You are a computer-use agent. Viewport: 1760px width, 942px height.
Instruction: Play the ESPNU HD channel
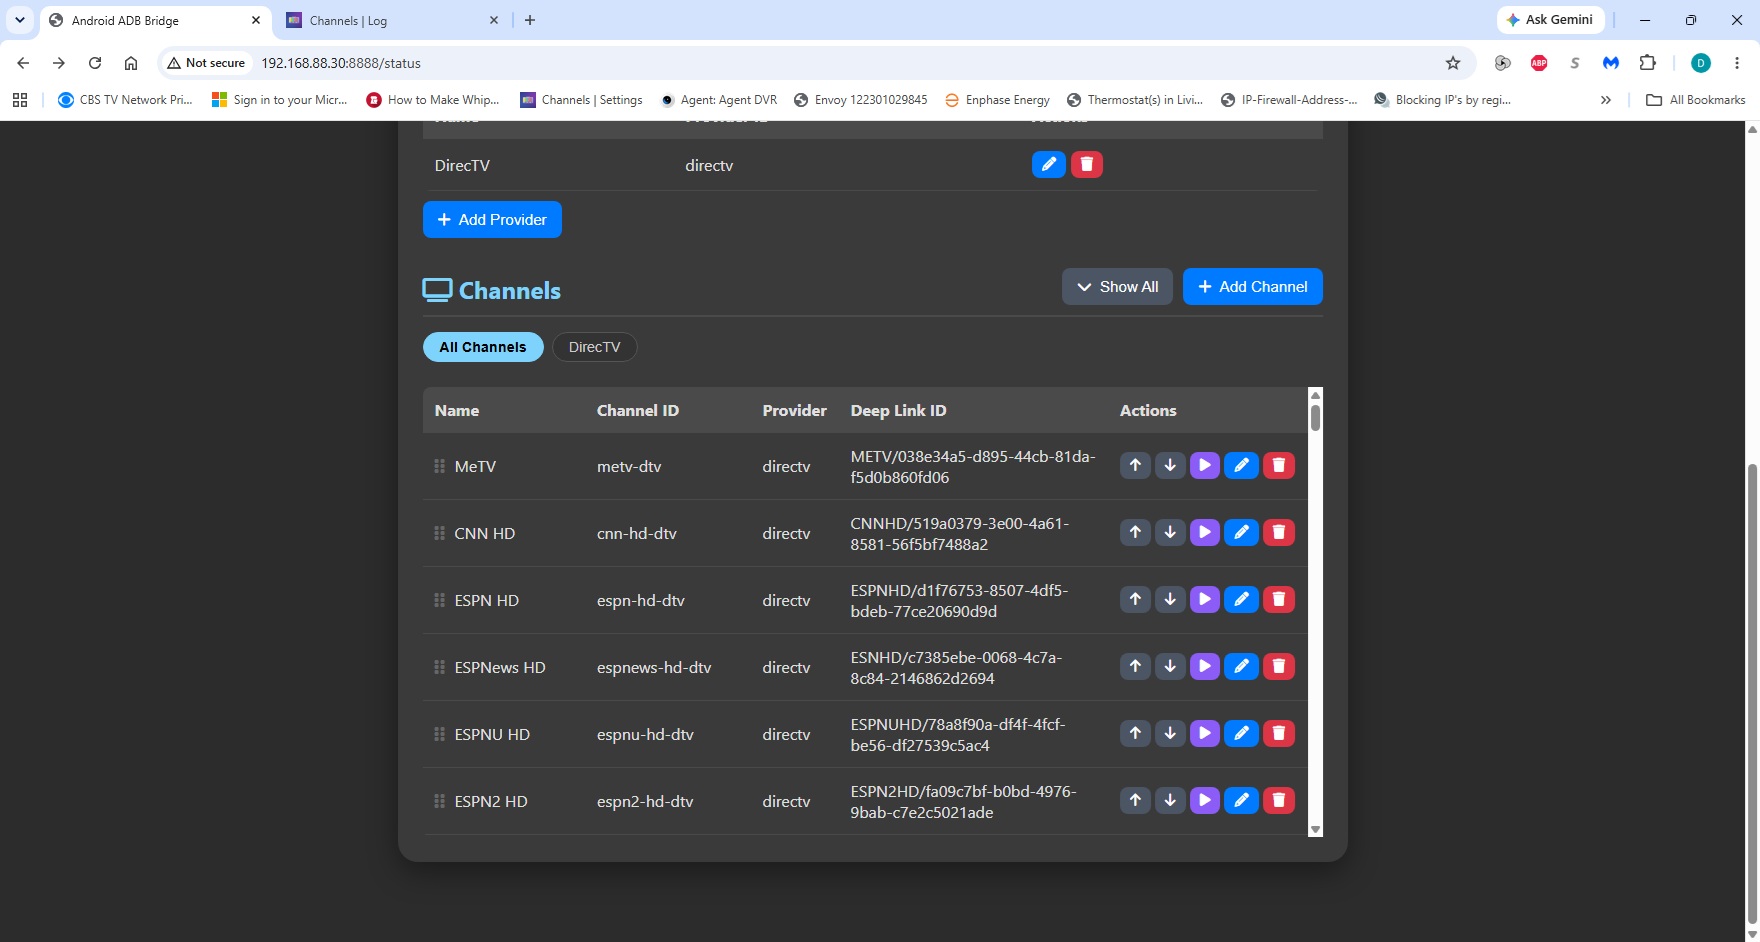click(1205, 733)
